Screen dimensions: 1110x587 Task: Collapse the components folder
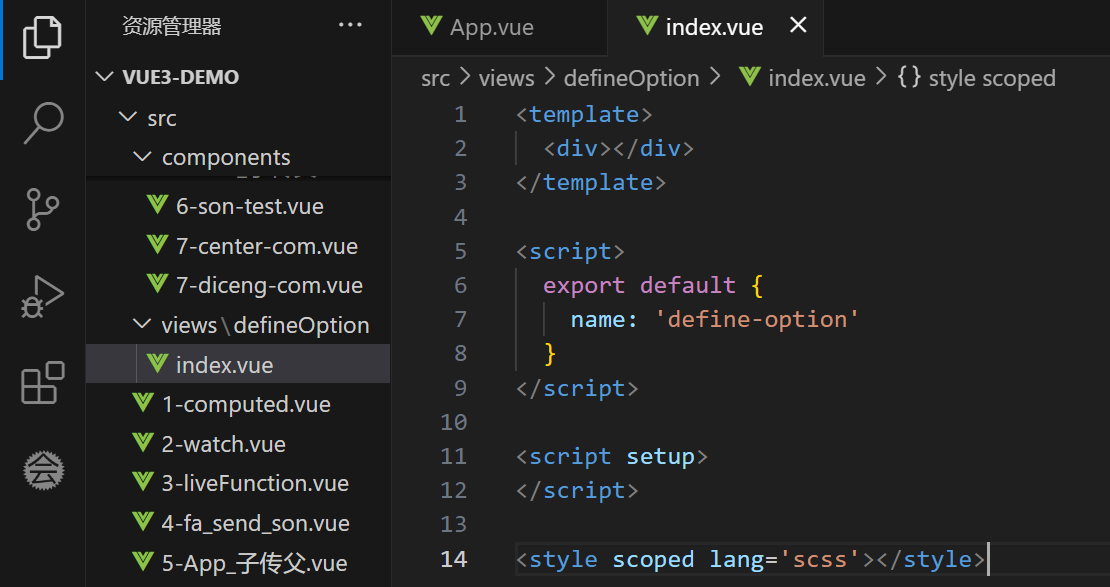click(225, 157)
